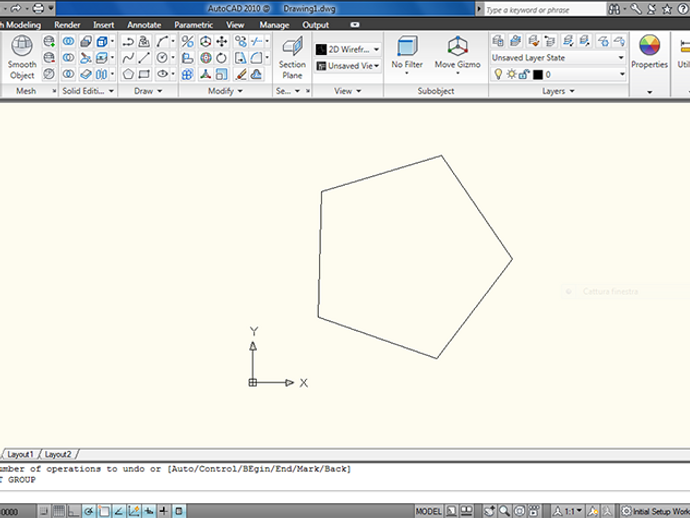The height and width of the screenshot is (518, 690).
Task: Open Help question mark icon
Action: click(x=683, y=9)
